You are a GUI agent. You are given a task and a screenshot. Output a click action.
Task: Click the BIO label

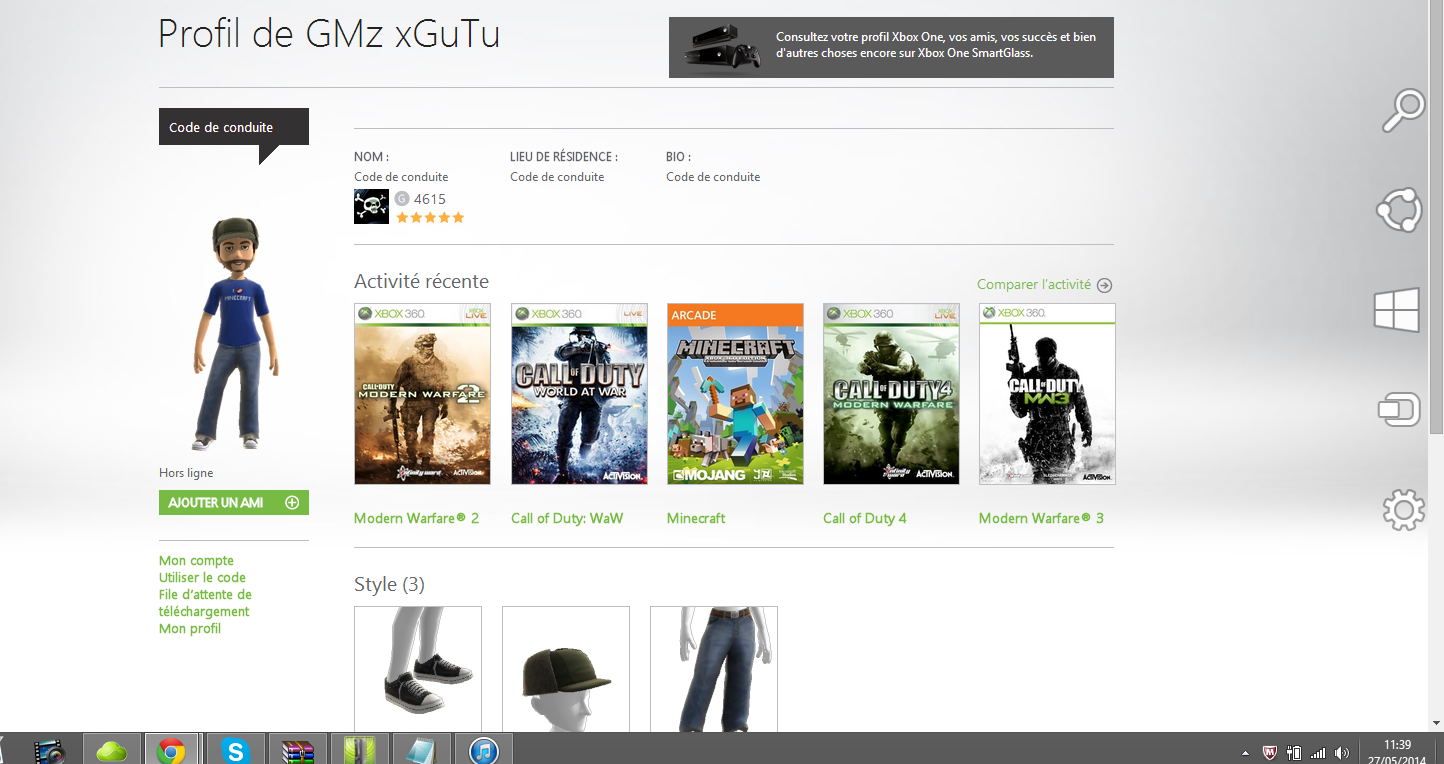click(x=679, y=157)
